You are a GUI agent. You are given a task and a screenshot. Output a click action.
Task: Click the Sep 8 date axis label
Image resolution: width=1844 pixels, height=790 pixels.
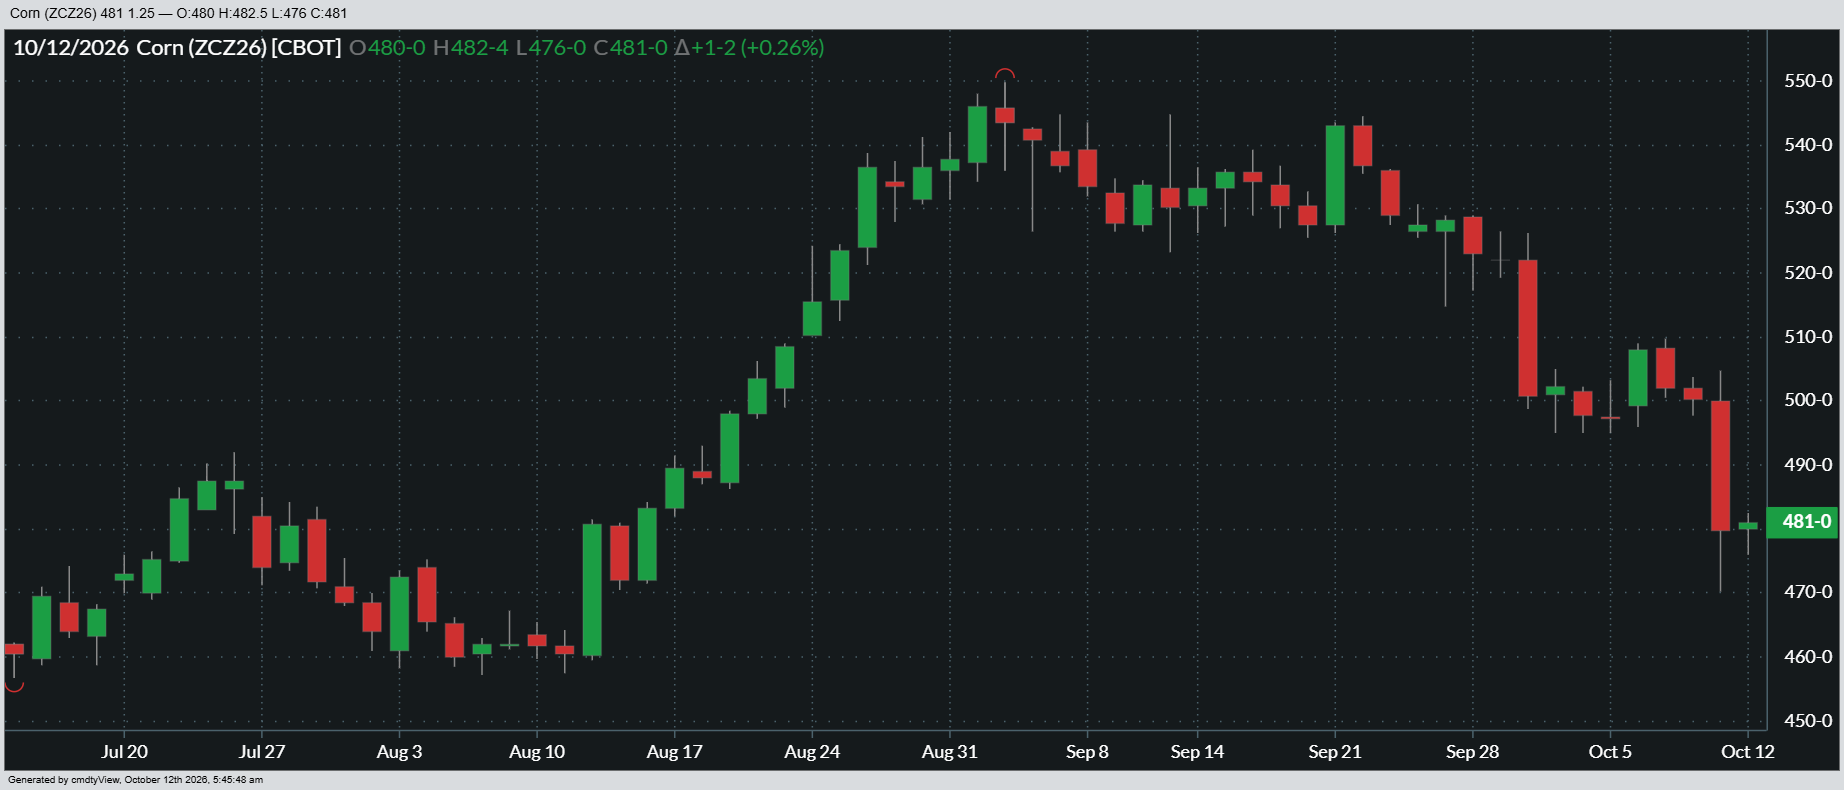pos(1087,752)
